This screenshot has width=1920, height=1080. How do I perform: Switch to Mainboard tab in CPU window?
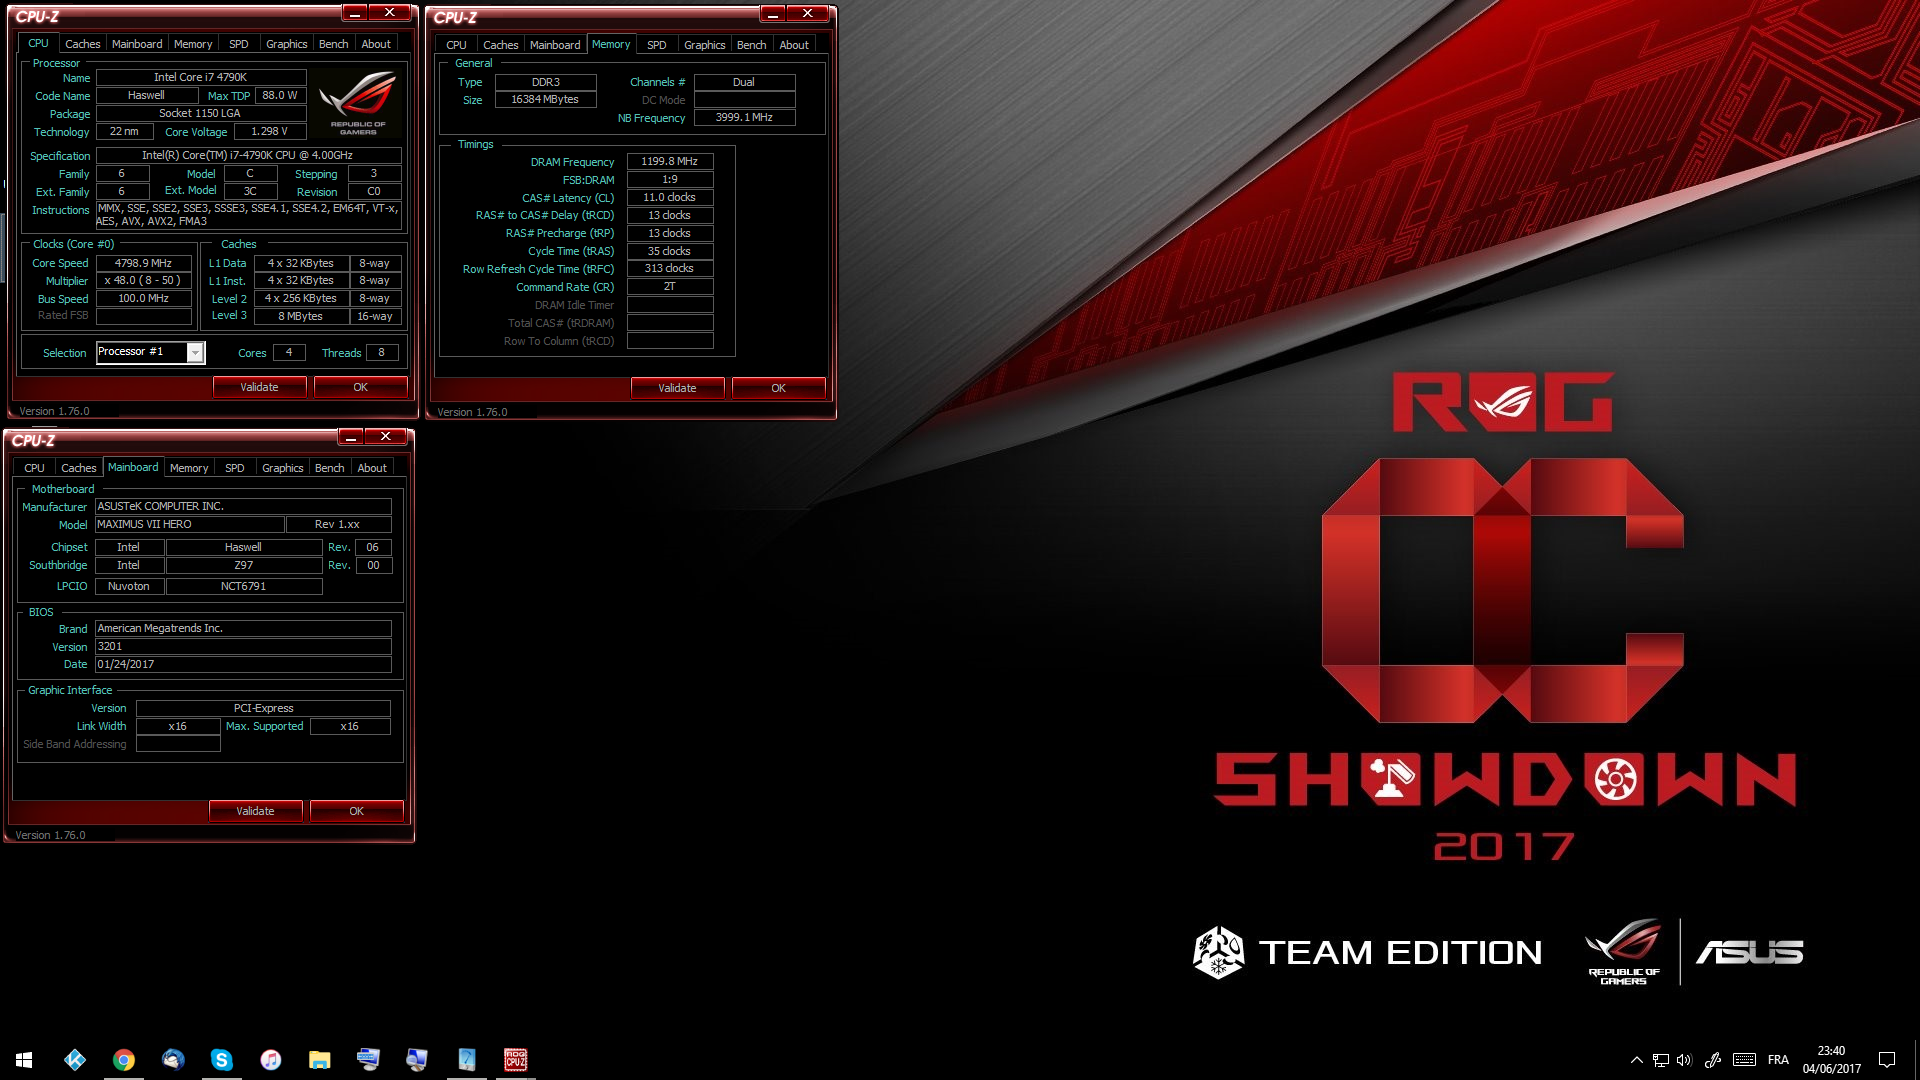137,44
